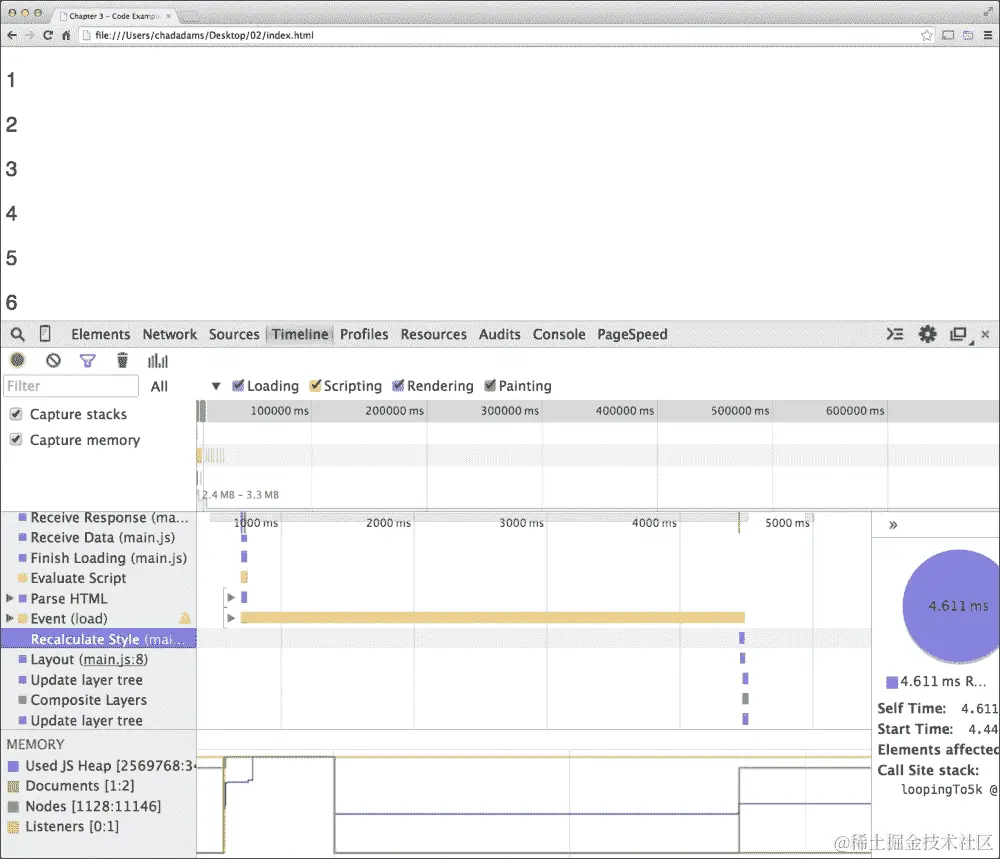This screenshot has height=859, width=1000.
Task: Open the Sources tab
Action: tap(234, 334)
